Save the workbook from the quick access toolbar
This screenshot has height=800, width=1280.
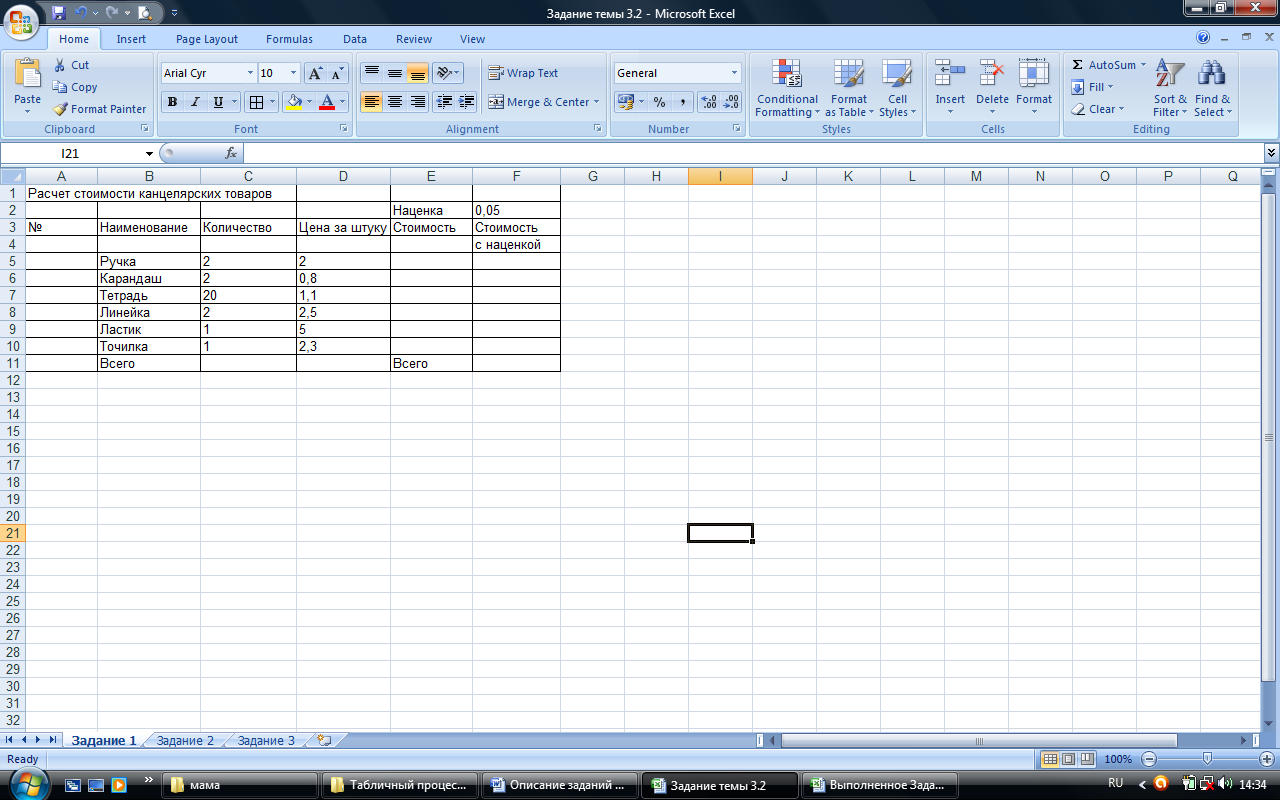point(59,13)
